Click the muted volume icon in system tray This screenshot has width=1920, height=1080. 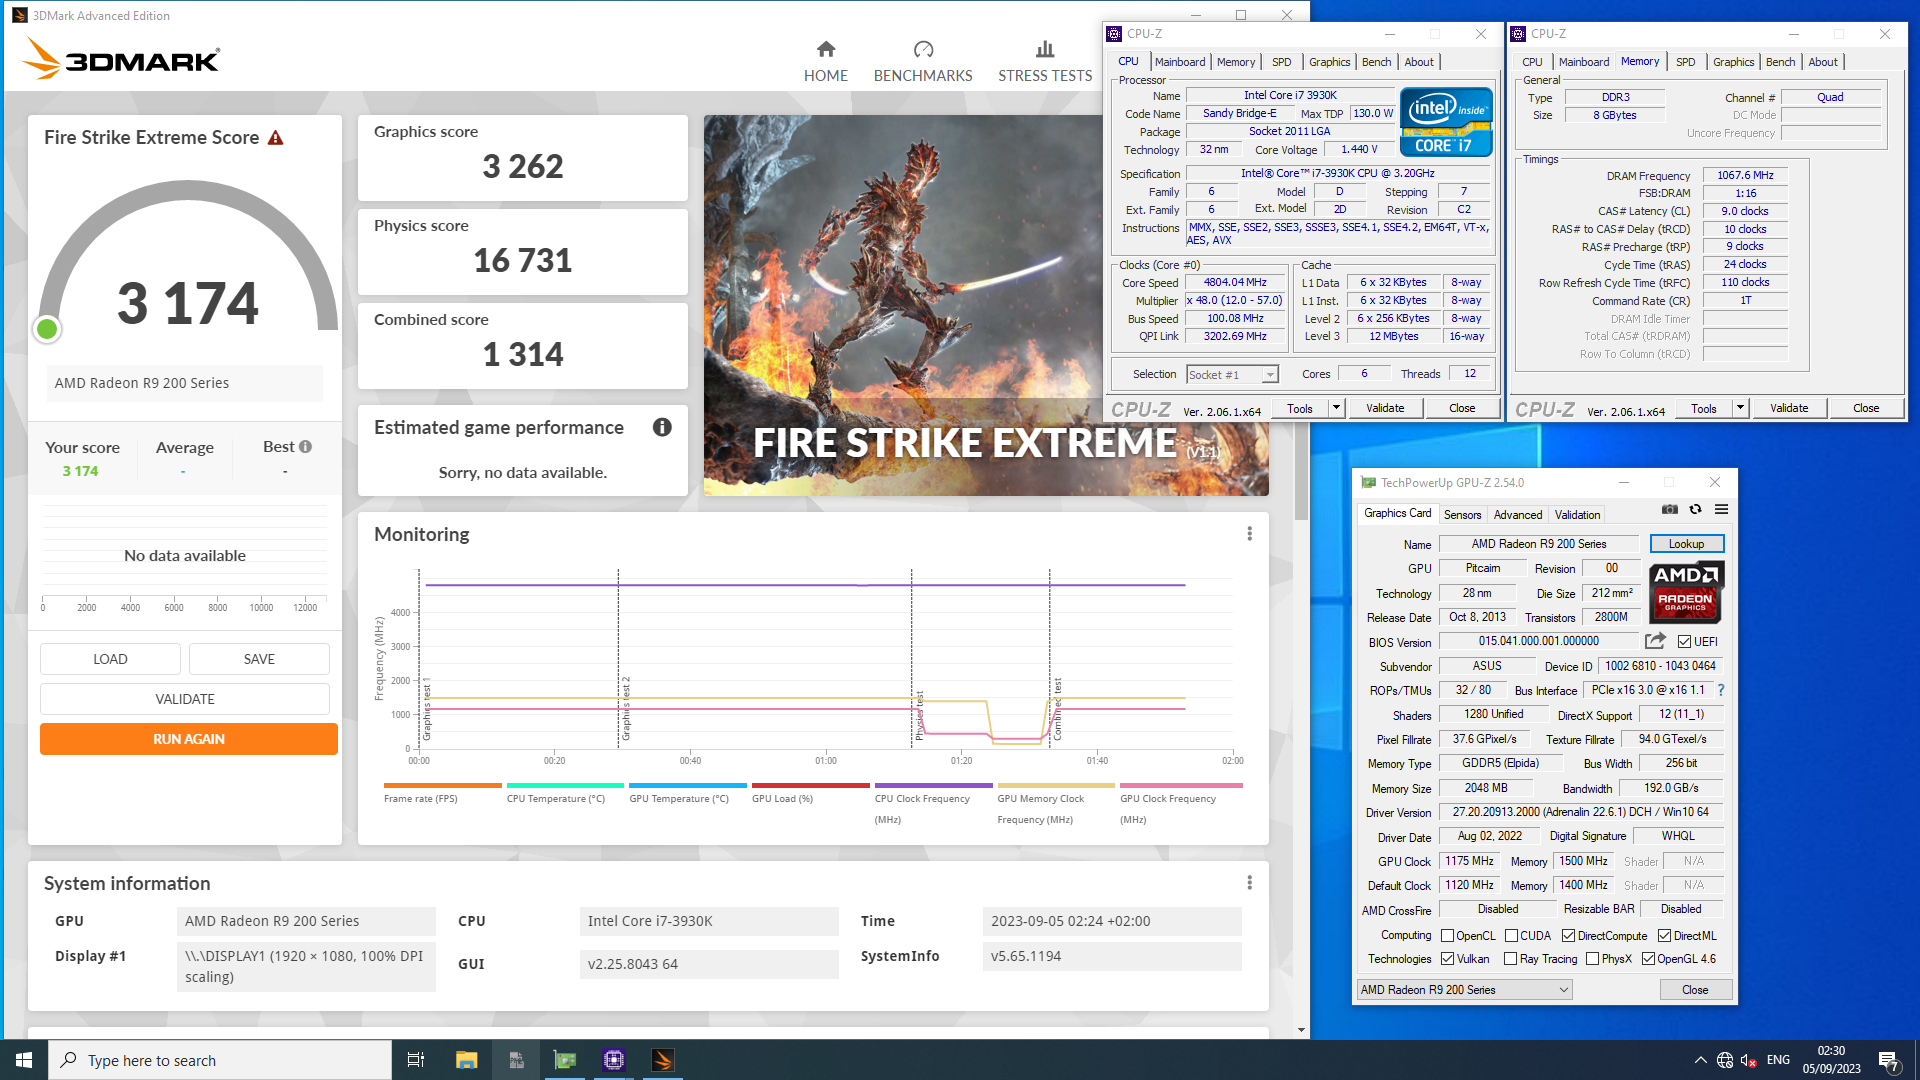tap(1749, 1060)
